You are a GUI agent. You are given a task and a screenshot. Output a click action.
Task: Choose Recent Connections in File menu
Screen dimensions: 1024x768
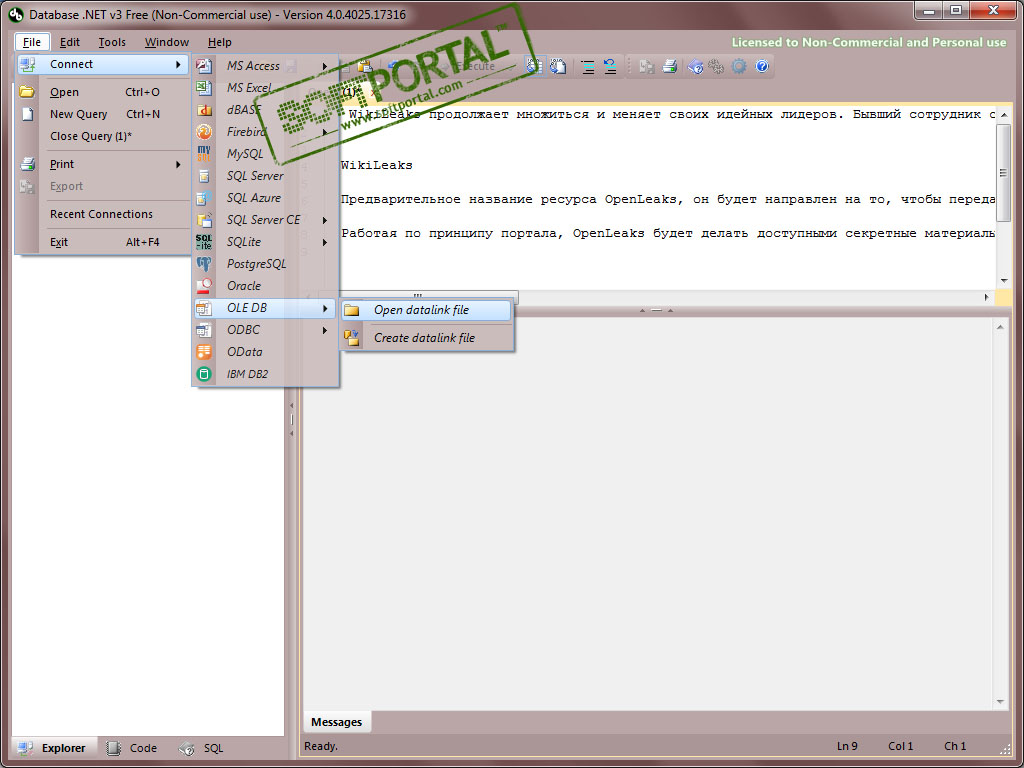click(102, 214)
